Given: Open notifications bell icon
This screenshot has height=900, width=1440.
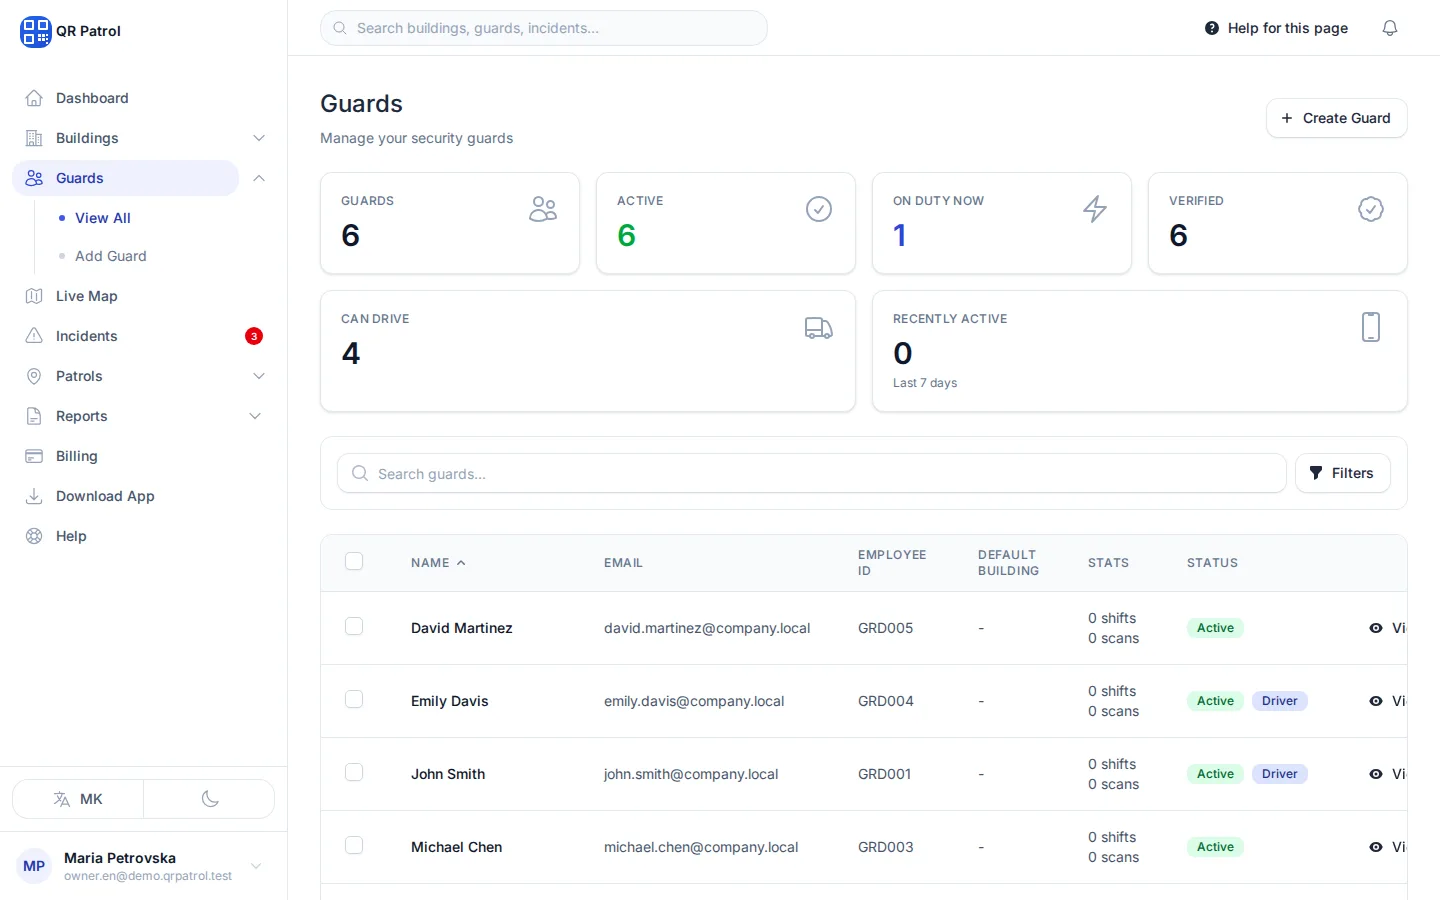Looking at the screenshot, I should tap(1390, 28).
